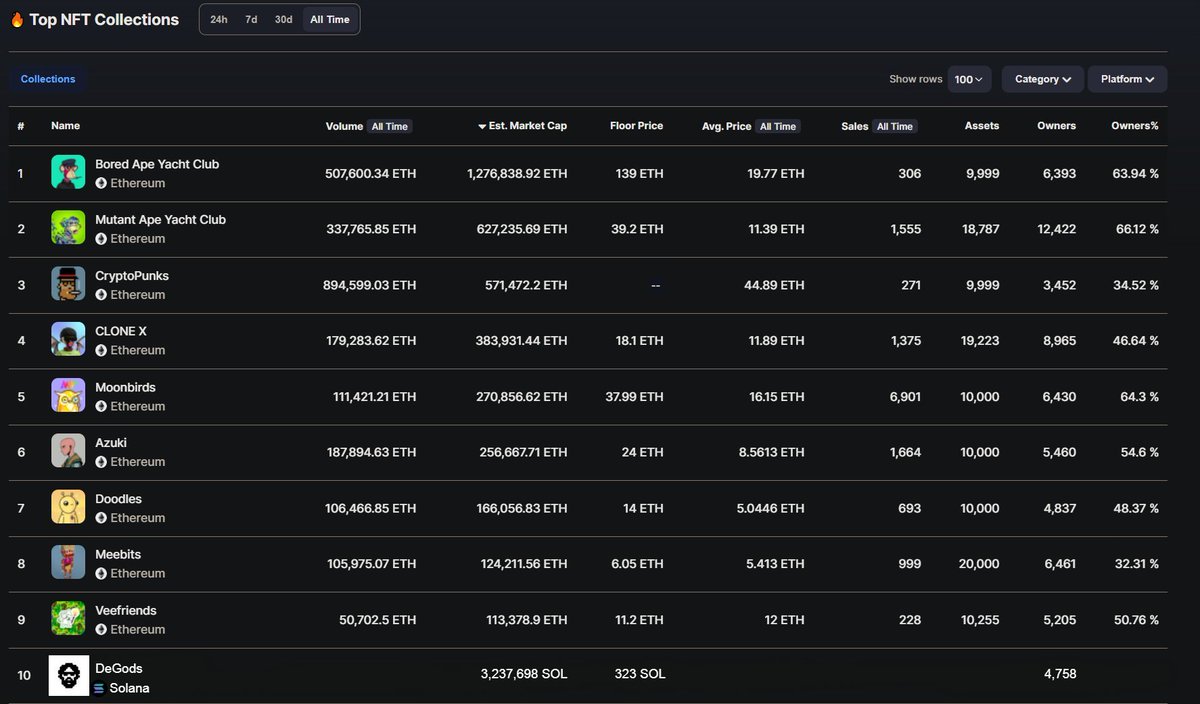This screenshot has height=704, width=1200.
Task: Open the Category filter dropdown
Action: 1043,79
